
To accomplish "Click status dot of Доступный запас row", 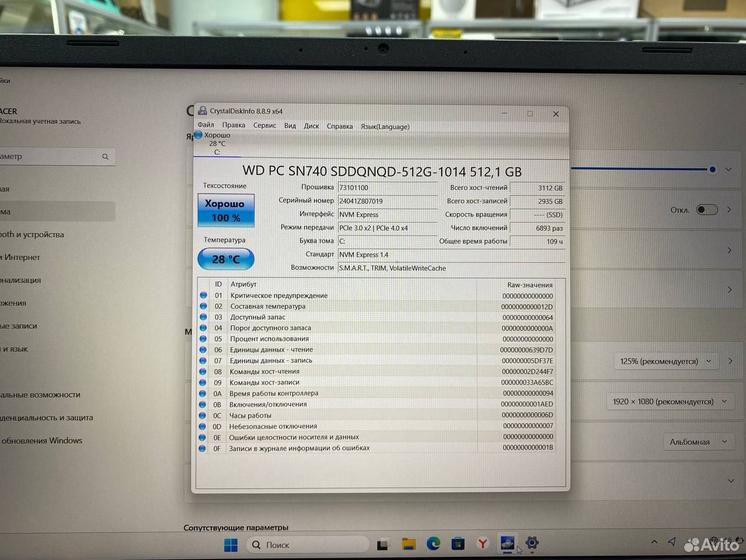I will 203,317.
